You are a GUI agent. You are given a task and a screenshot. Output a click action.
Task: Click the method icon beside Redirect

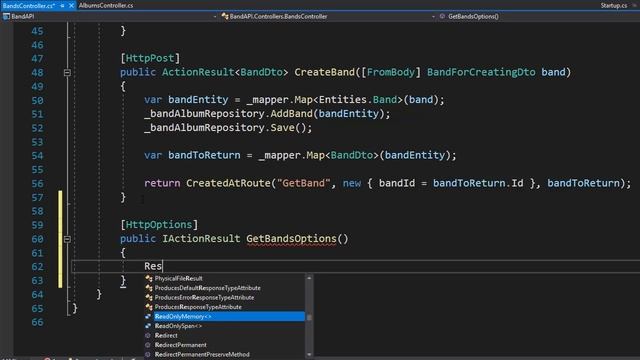click(x=148, y=336)
